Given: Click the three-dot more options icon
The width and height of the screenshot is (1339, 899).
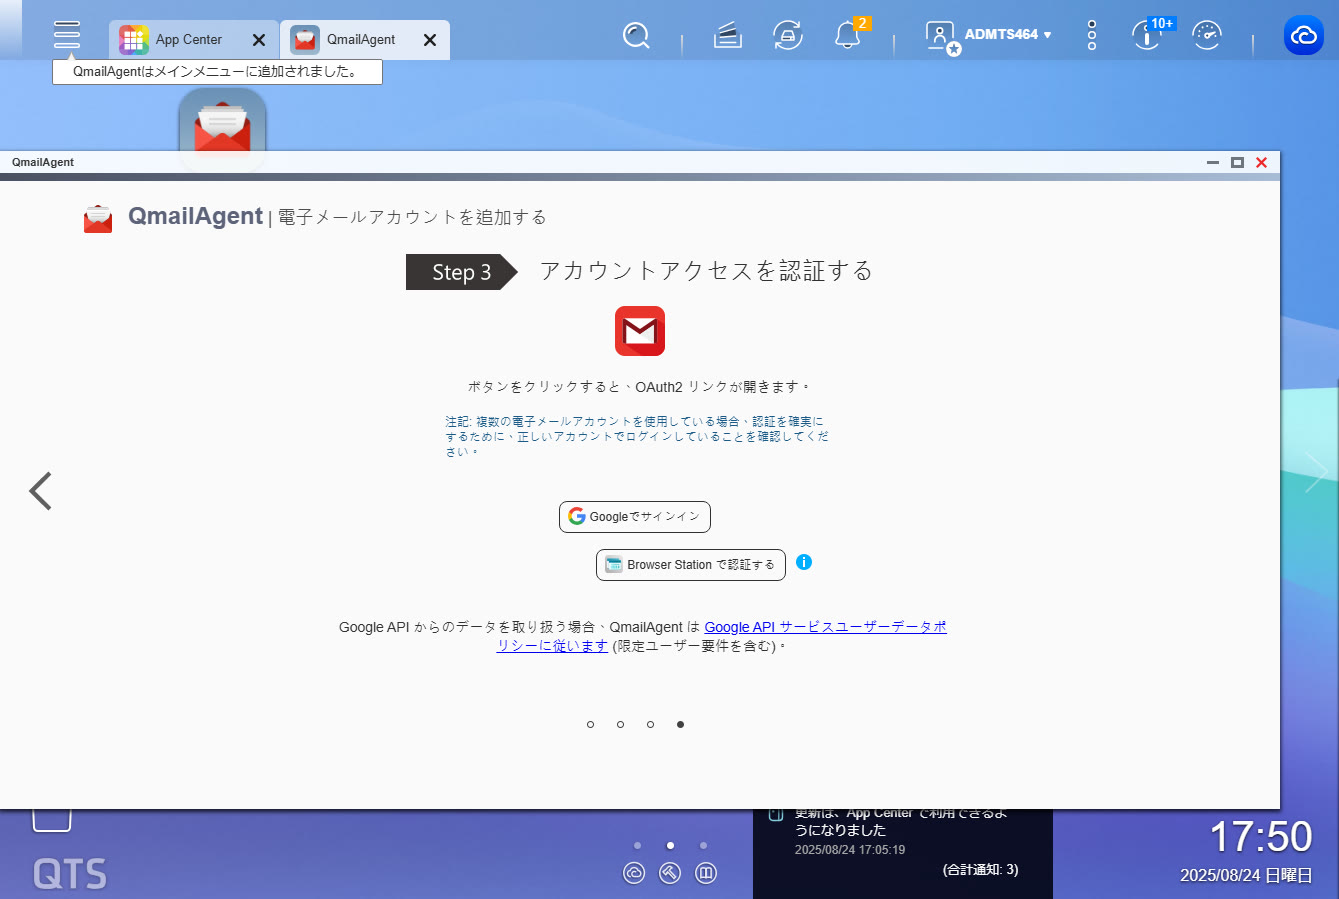Looking at the screenshot, I should click(x=1091, y=36).
